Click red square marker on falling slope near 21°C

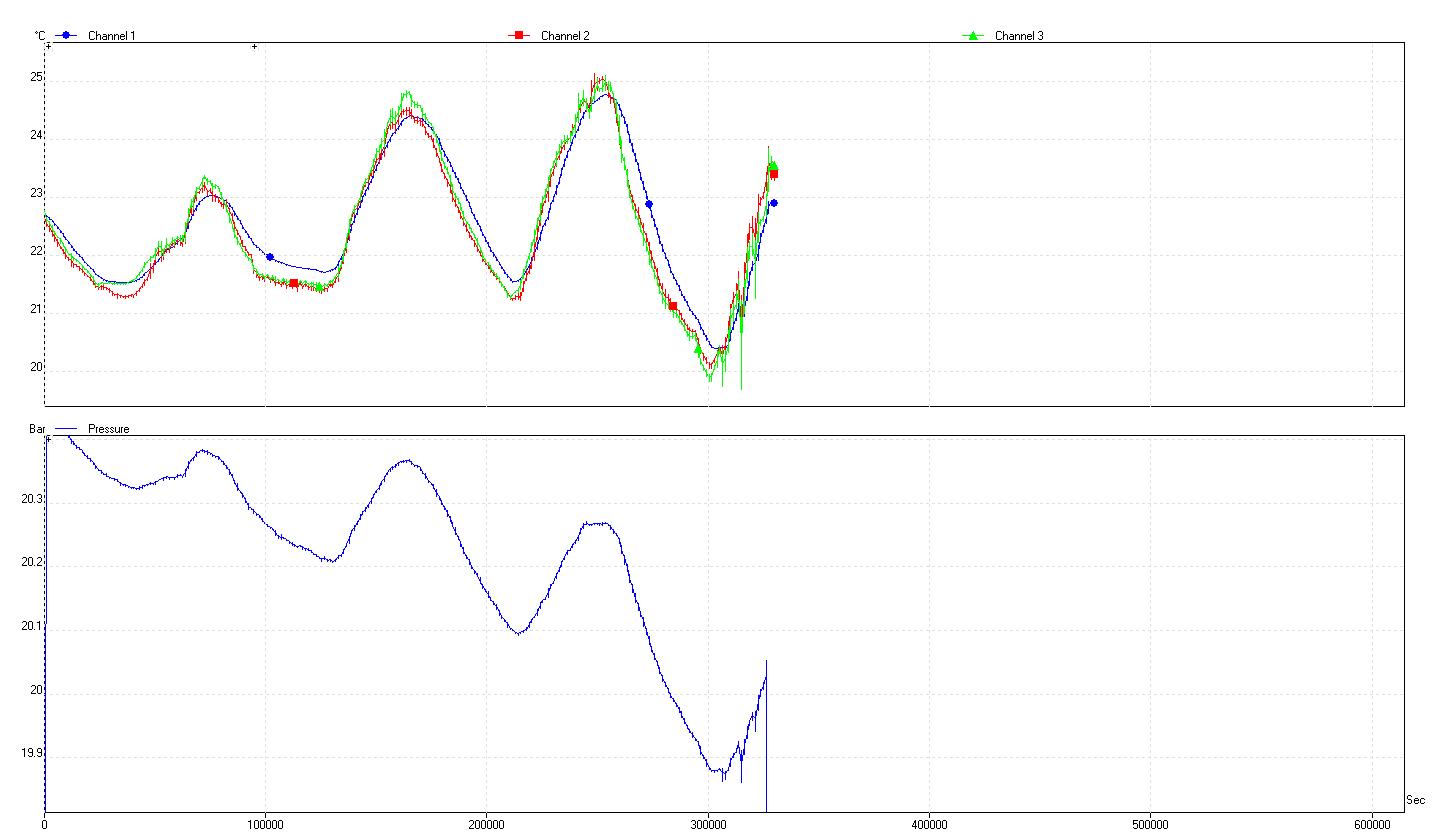pos(673,306)
